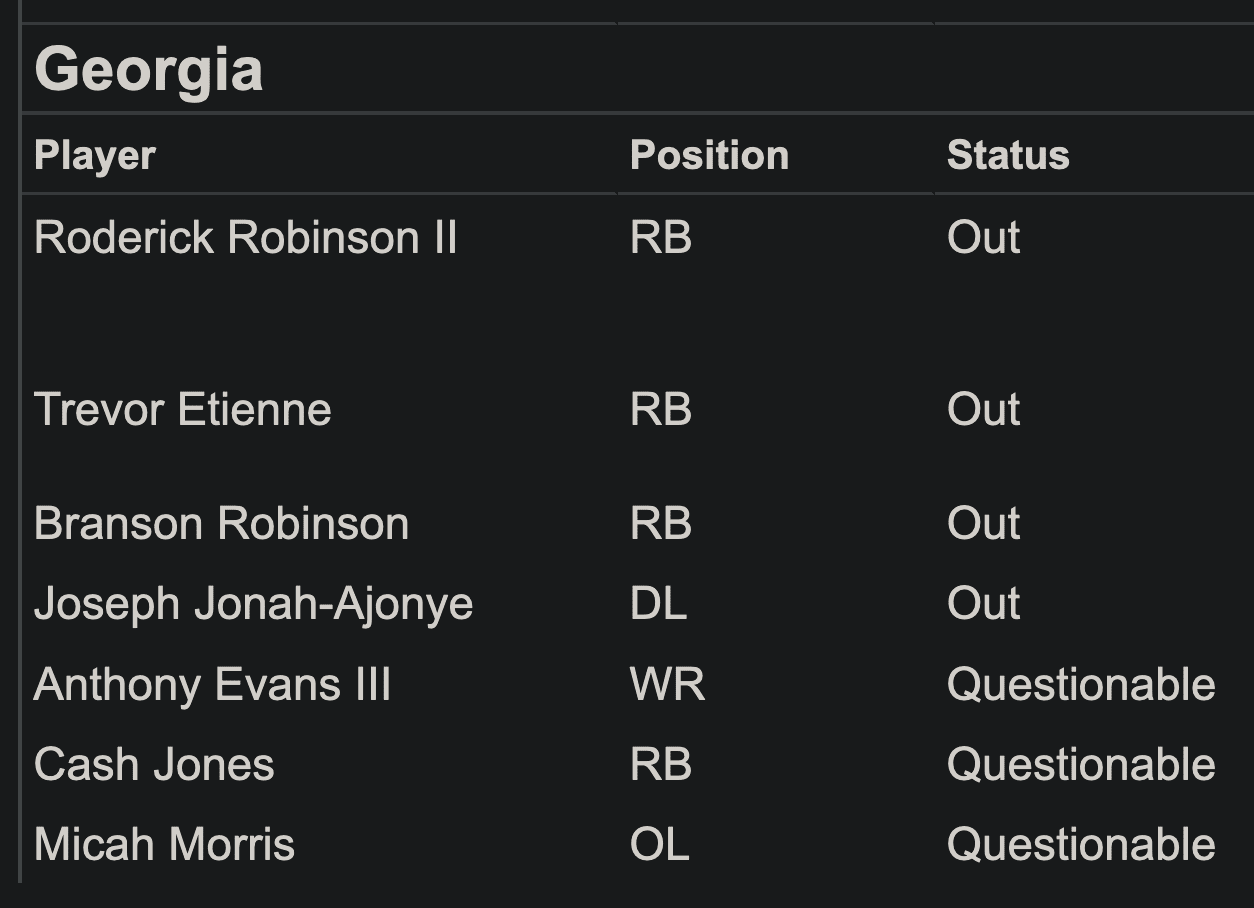1254x908 pixels.
Task: Click Questionable status for Micah Morris
Action: (x=1080, y=845)
